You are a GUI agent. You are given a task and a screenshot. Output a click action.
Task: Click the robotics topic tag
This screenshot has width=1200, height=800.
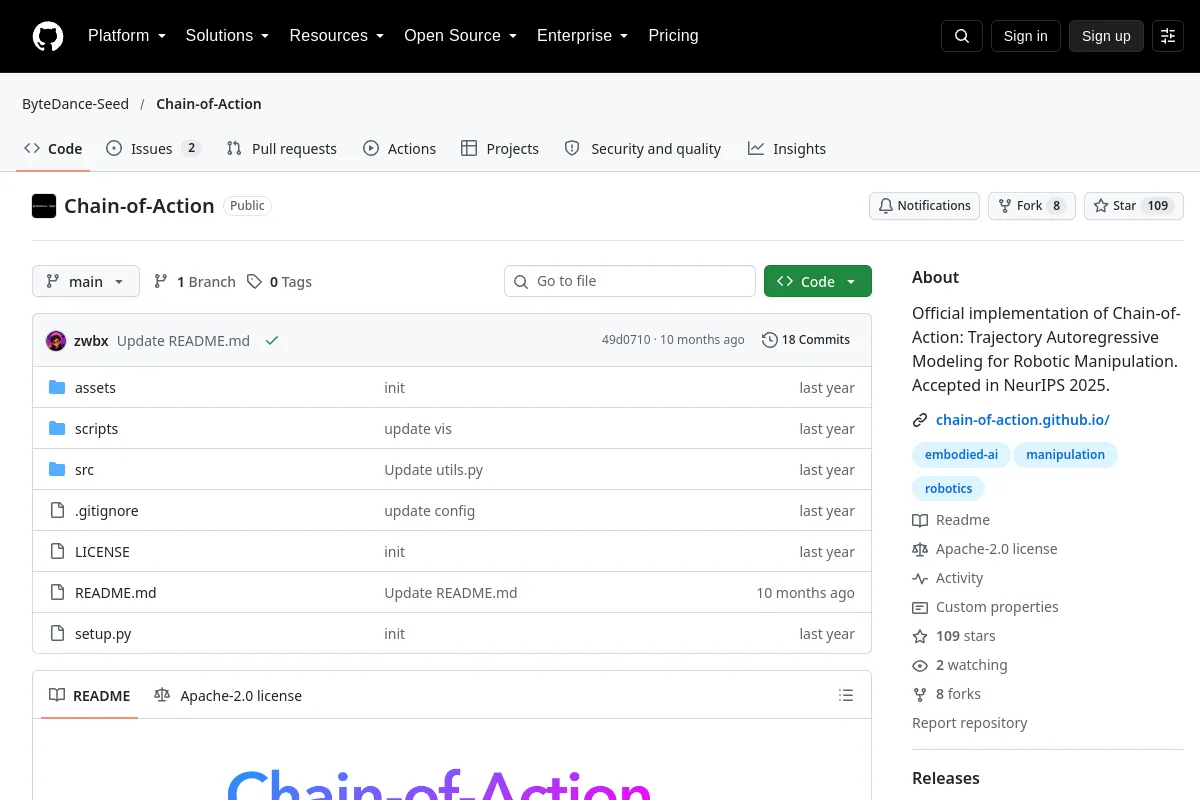949,489
